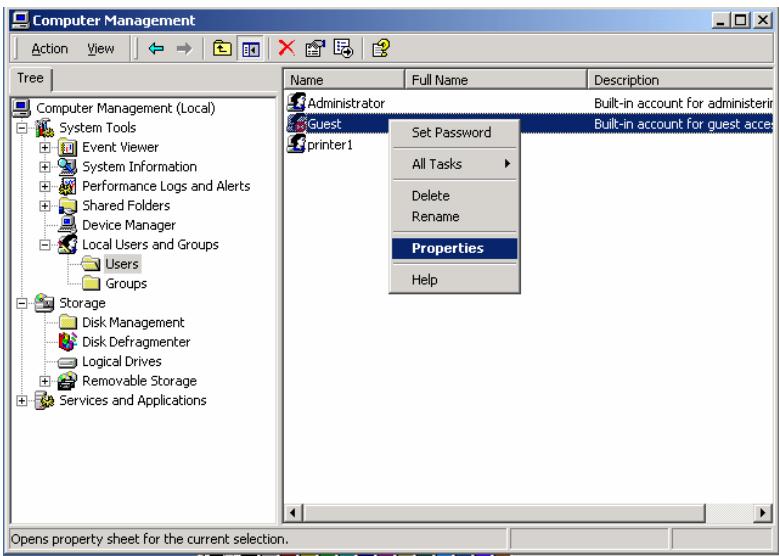Sort the list by the Full Name column header

494,79
